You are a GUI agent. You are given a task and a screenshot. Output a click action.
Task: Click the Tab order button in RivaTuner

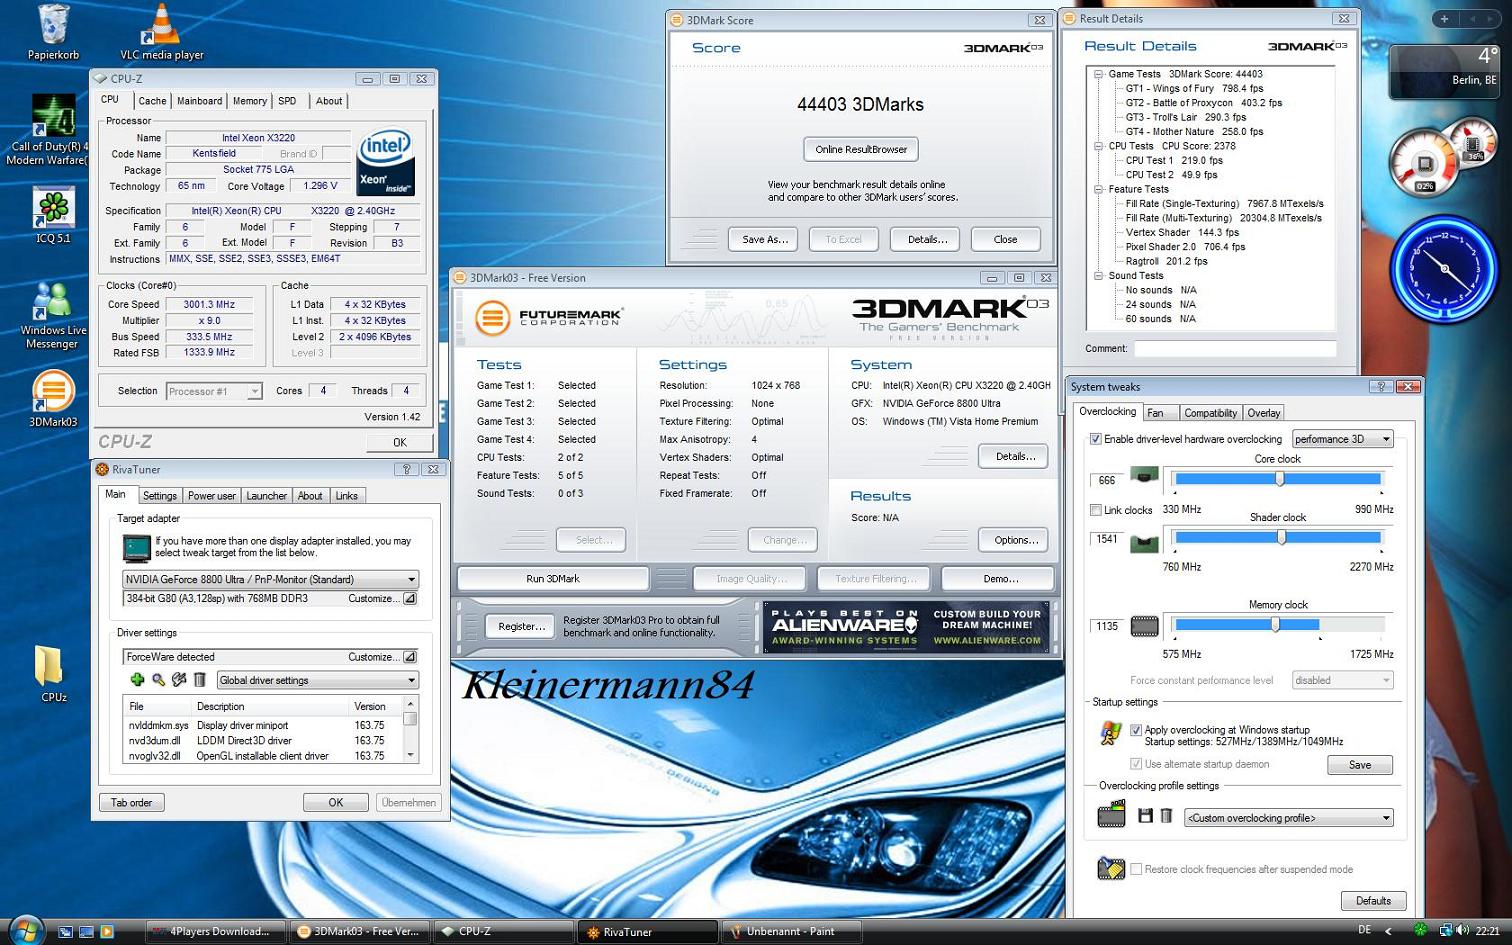(132, 803)
